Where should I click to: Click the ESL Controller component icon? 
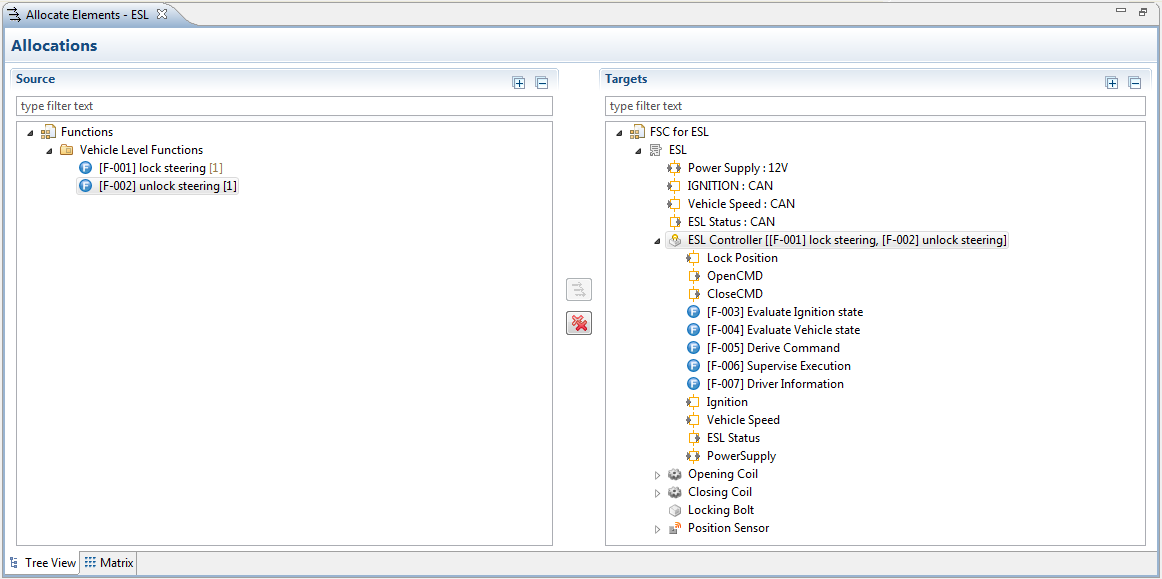point(675,240)
